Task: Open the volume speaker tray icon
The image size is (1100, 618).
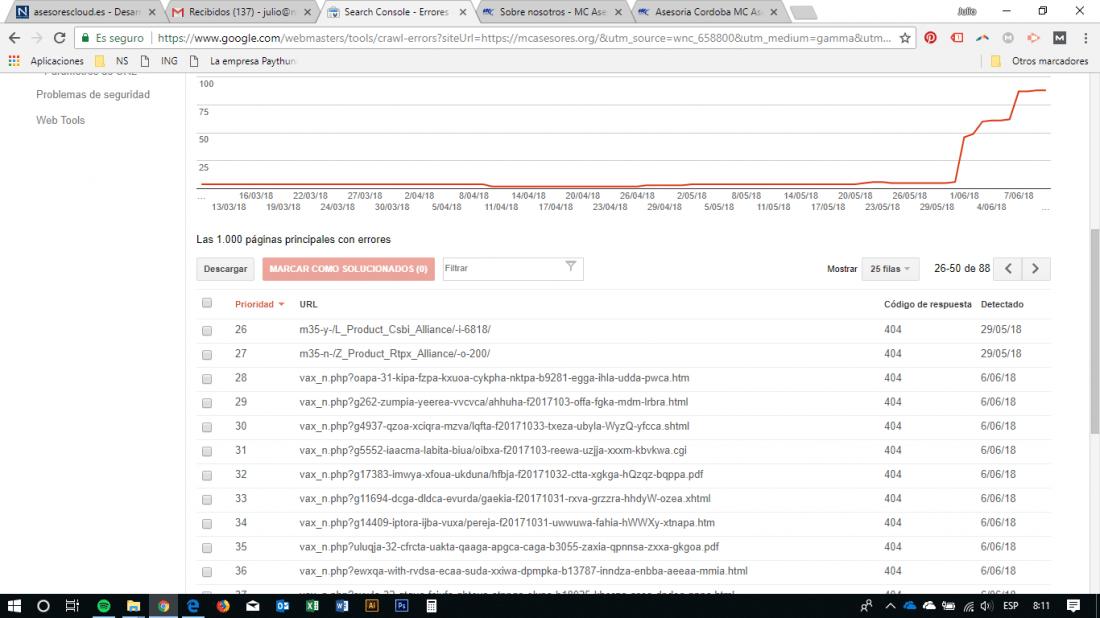Action: pyautogui.click(x=986, y=606)
